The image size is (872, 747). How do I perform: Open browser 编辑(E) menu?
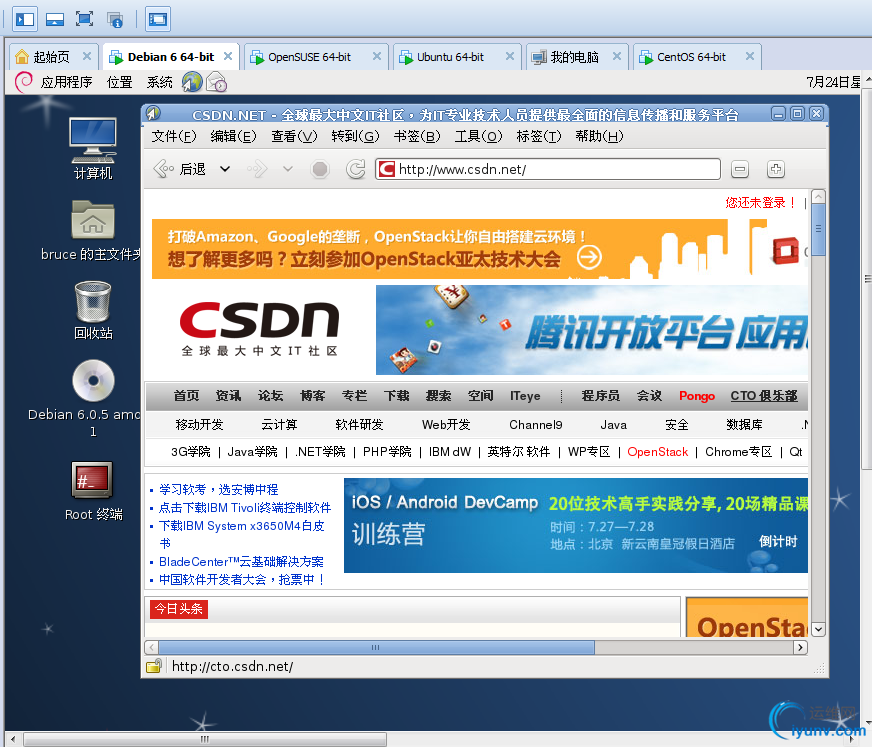[x=233, y=136]
